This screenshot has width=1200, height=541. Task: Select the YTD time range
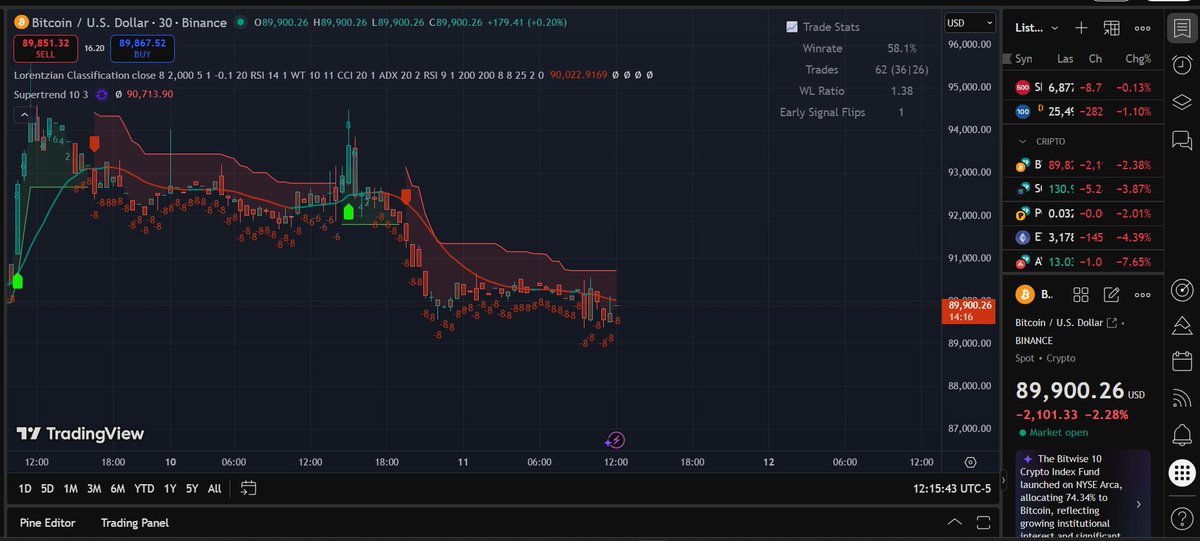click(x=144, y=489)
